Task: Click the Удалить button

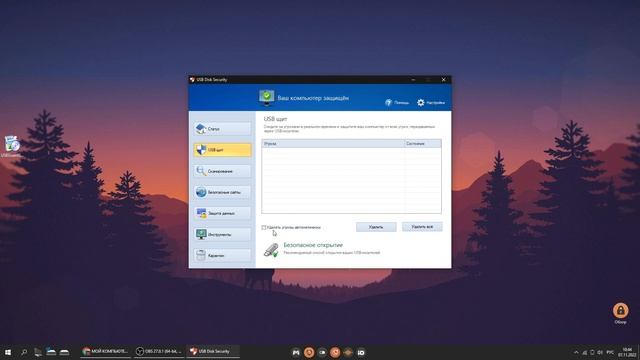Action: 376,227
